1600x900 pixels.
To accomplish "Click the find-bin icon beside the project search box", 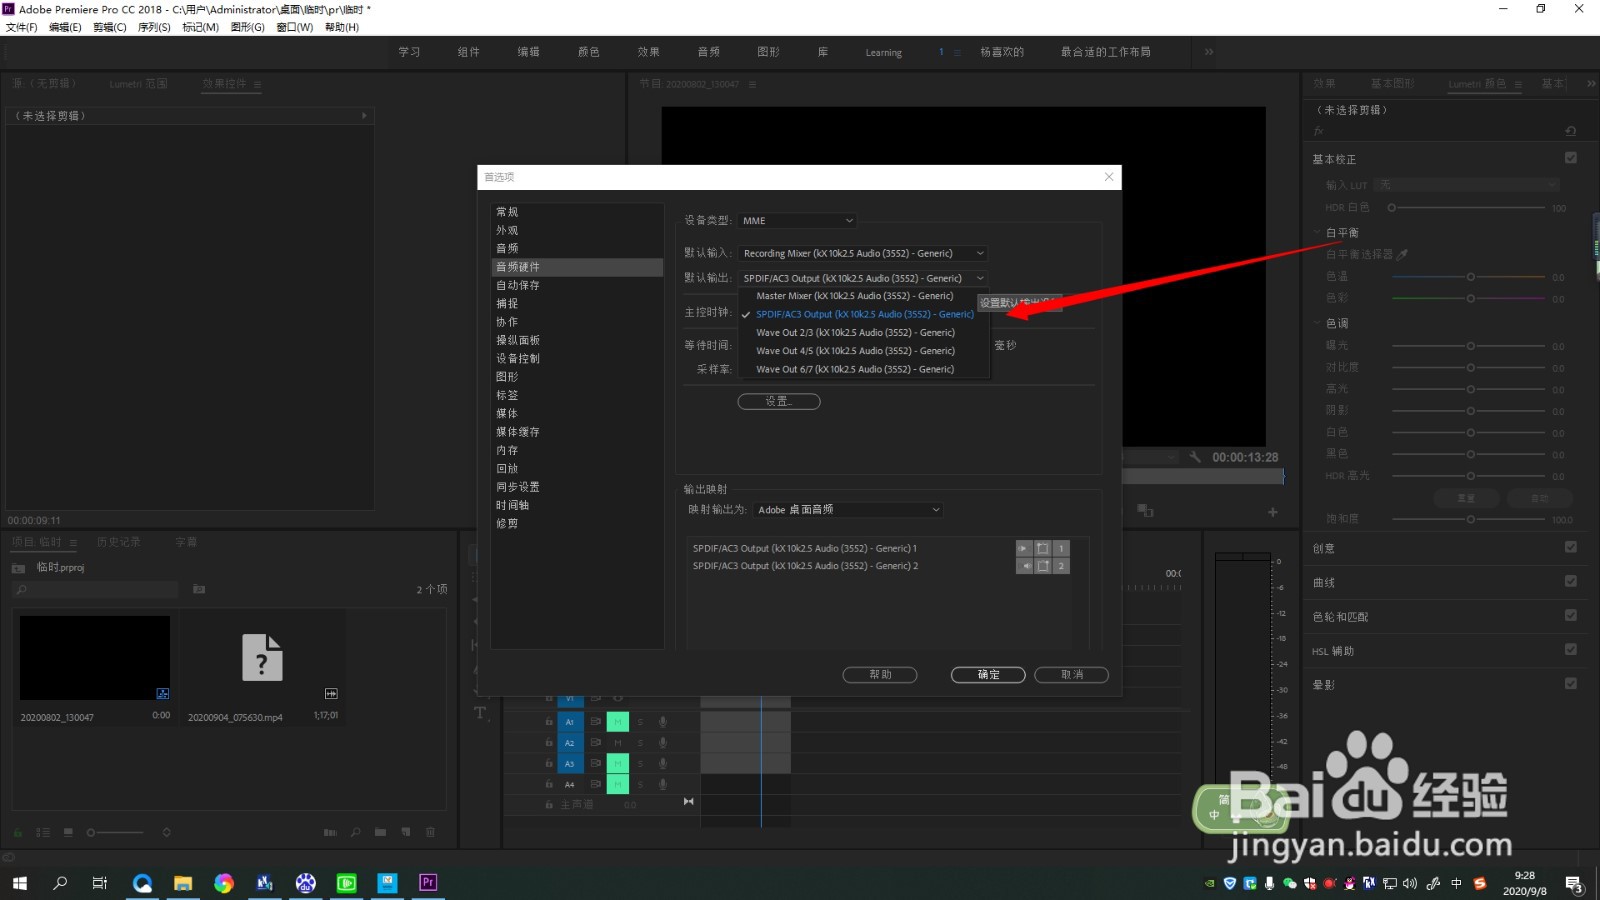I will coord(199,590).
